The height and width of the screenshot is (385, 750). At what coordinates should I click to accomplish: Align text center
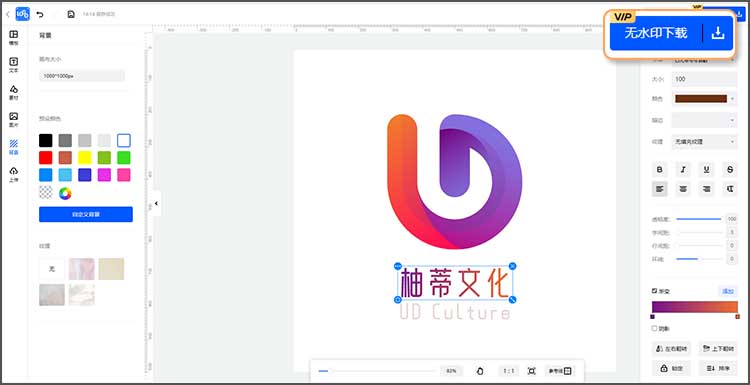(x=683, y=189)
